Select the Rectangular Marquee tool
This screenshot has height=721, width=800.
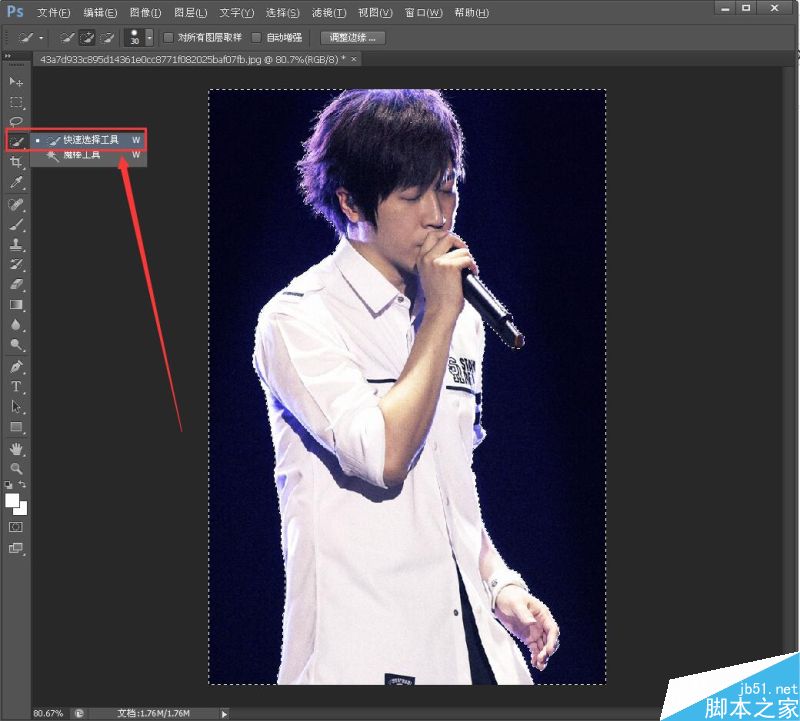(16, 102)
